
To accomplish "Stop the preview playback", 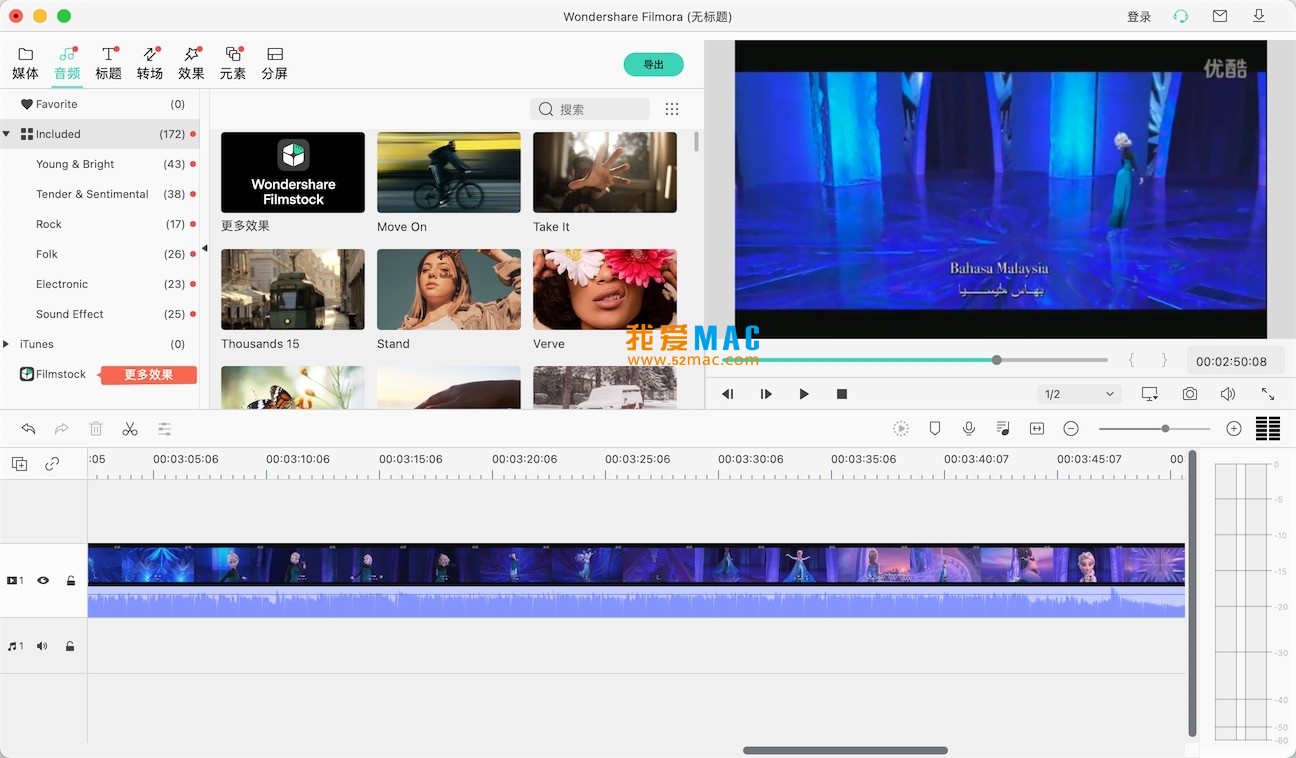I will click(842, 394).
